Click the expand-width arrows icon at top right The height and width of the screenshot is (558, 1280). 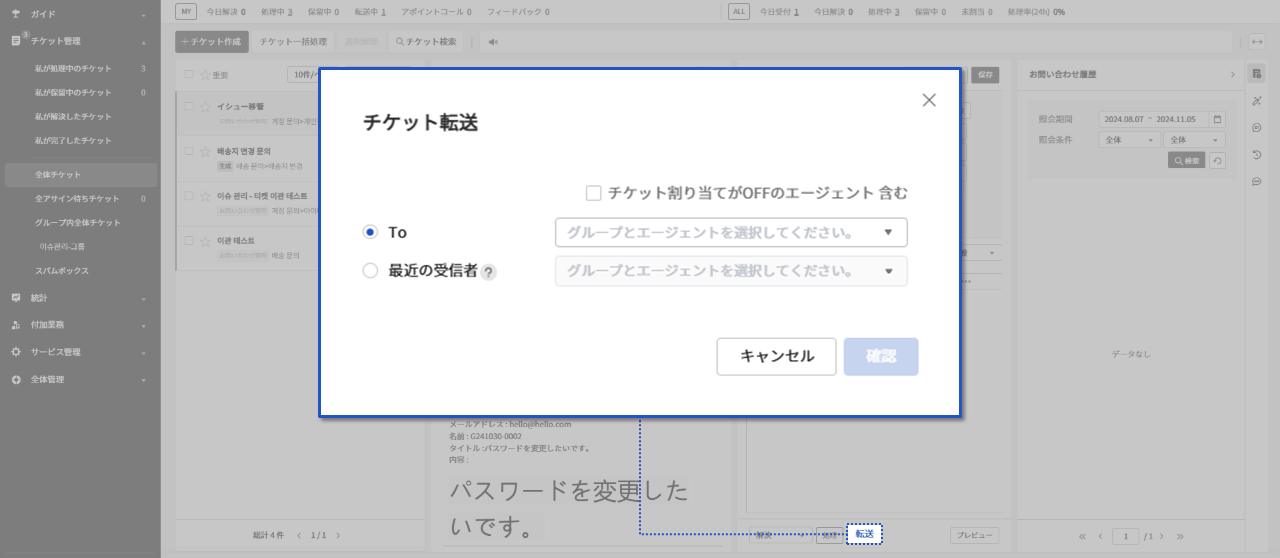1256,42
